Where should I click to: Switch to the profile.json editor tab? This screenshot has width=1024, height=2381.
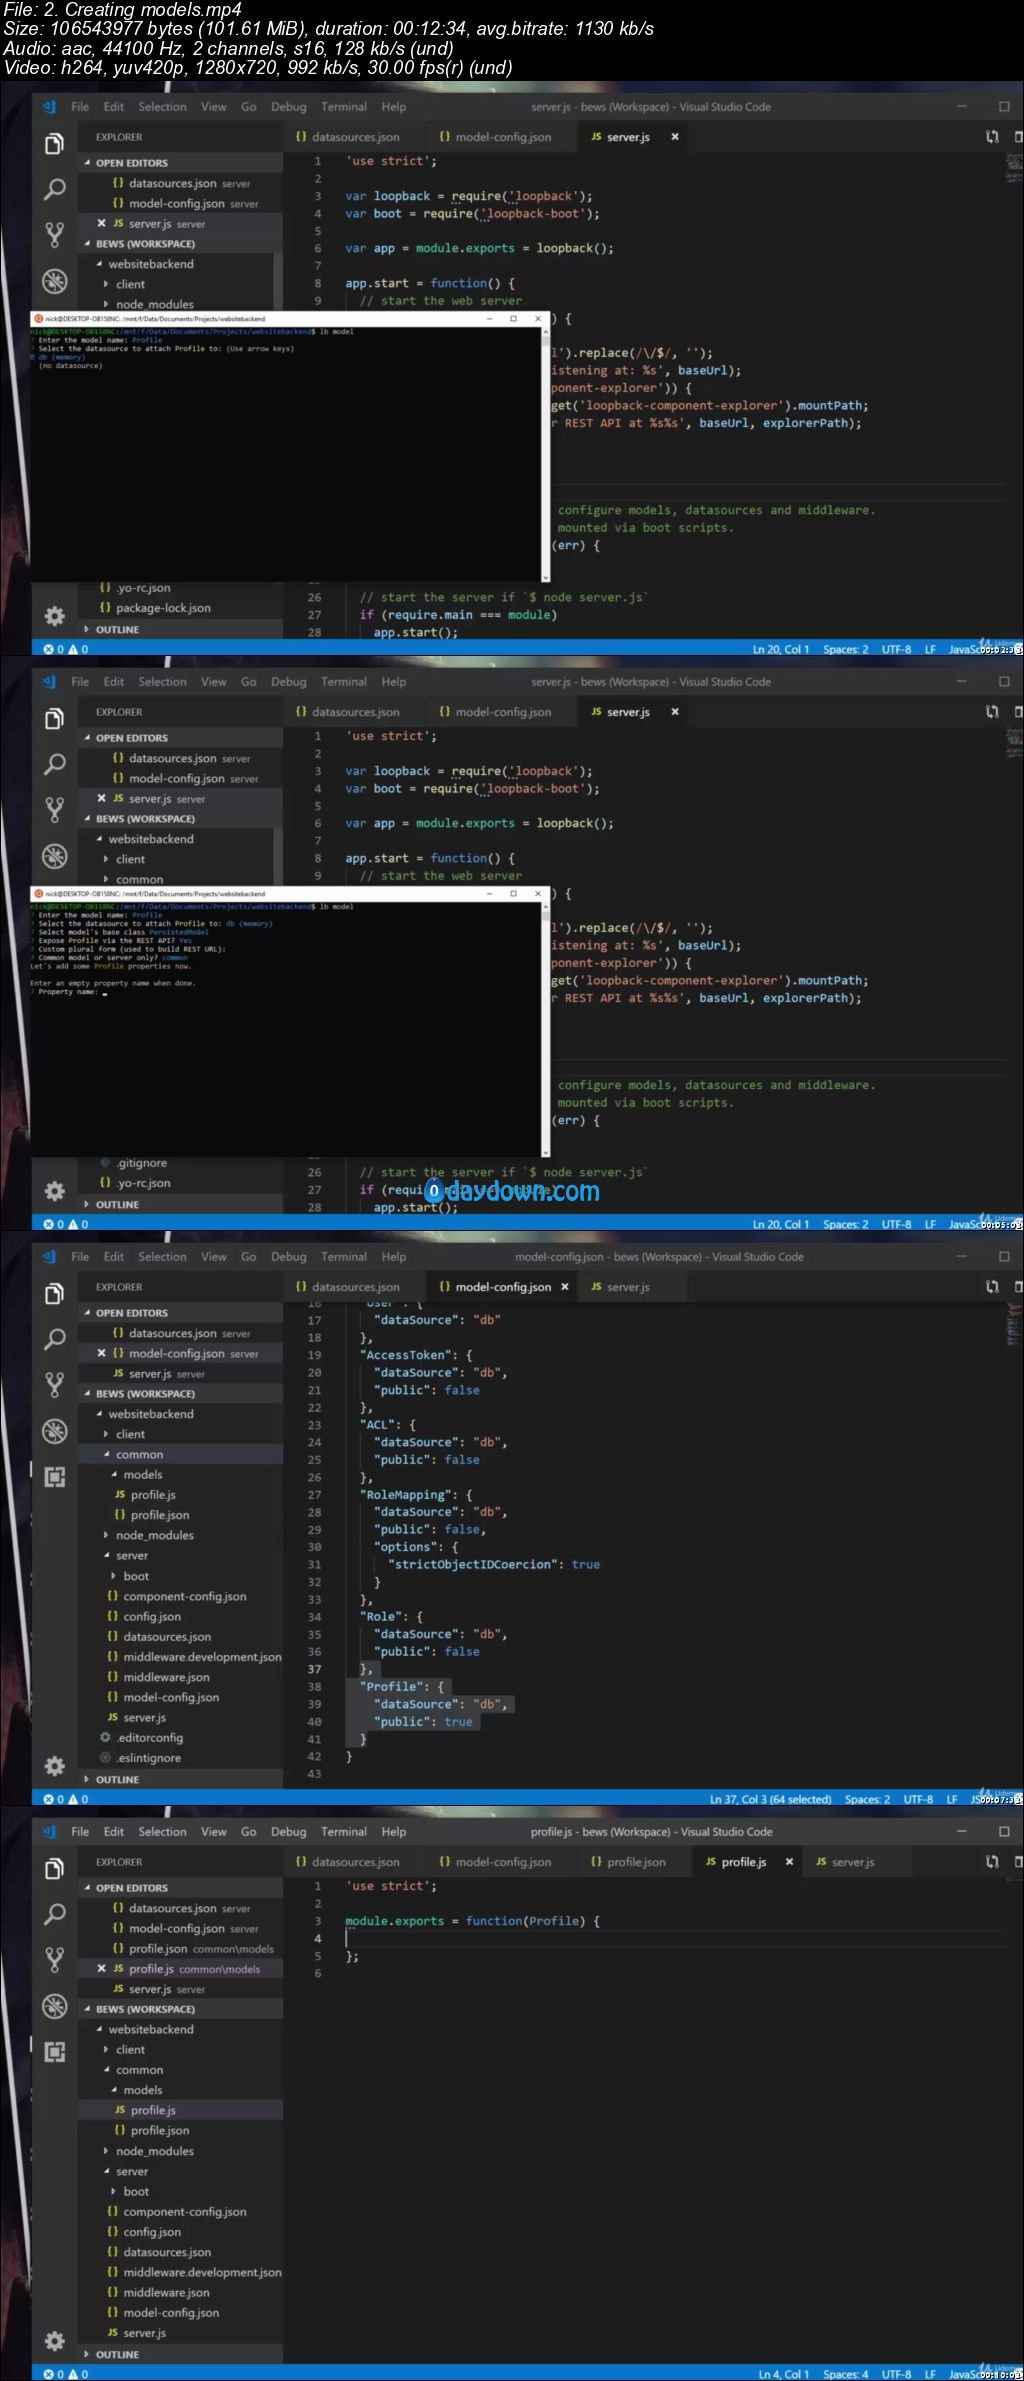[x=628, y=1862]
